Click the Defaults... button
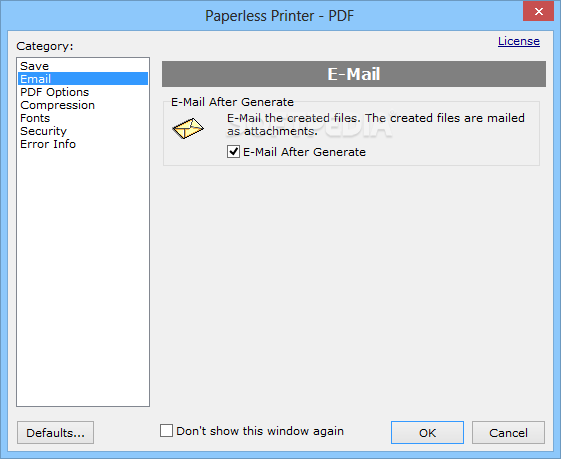The height and width of the screenshot is (459, 561). (x=55, y=433)
